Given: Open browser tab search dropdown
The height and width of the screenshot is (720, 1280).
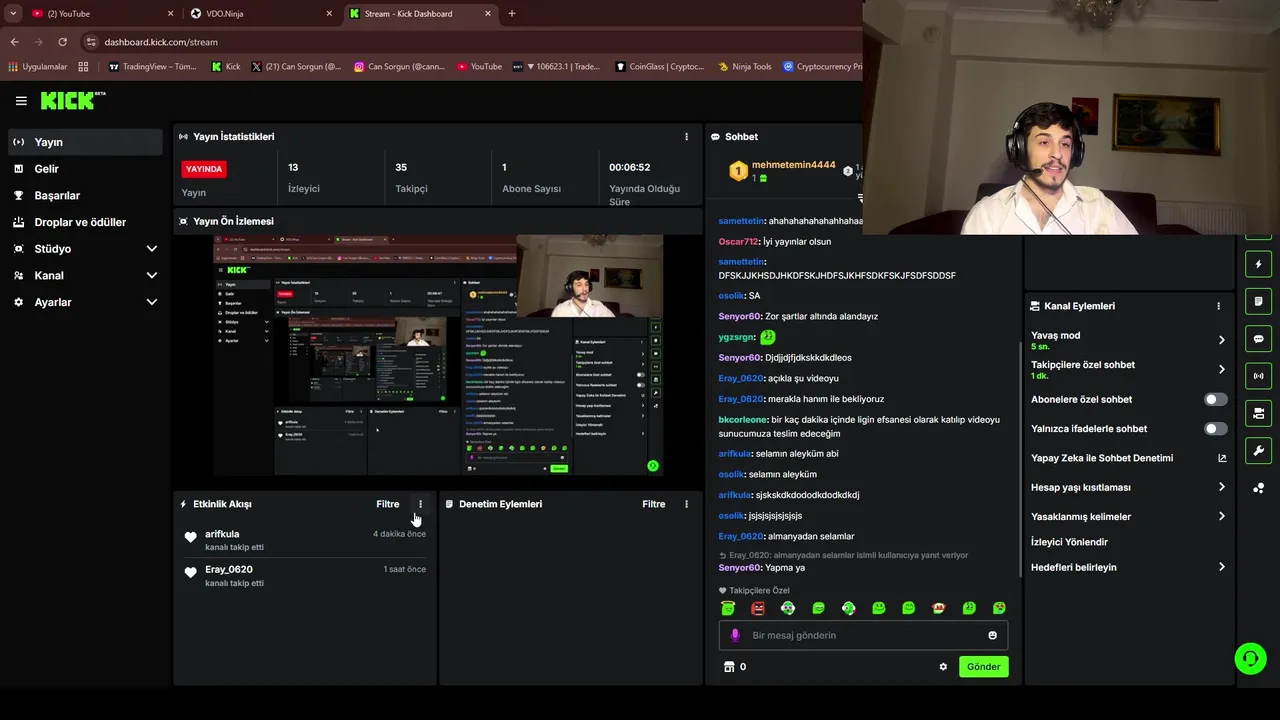Looking at the screenshot, I should (x=13, y=14).
